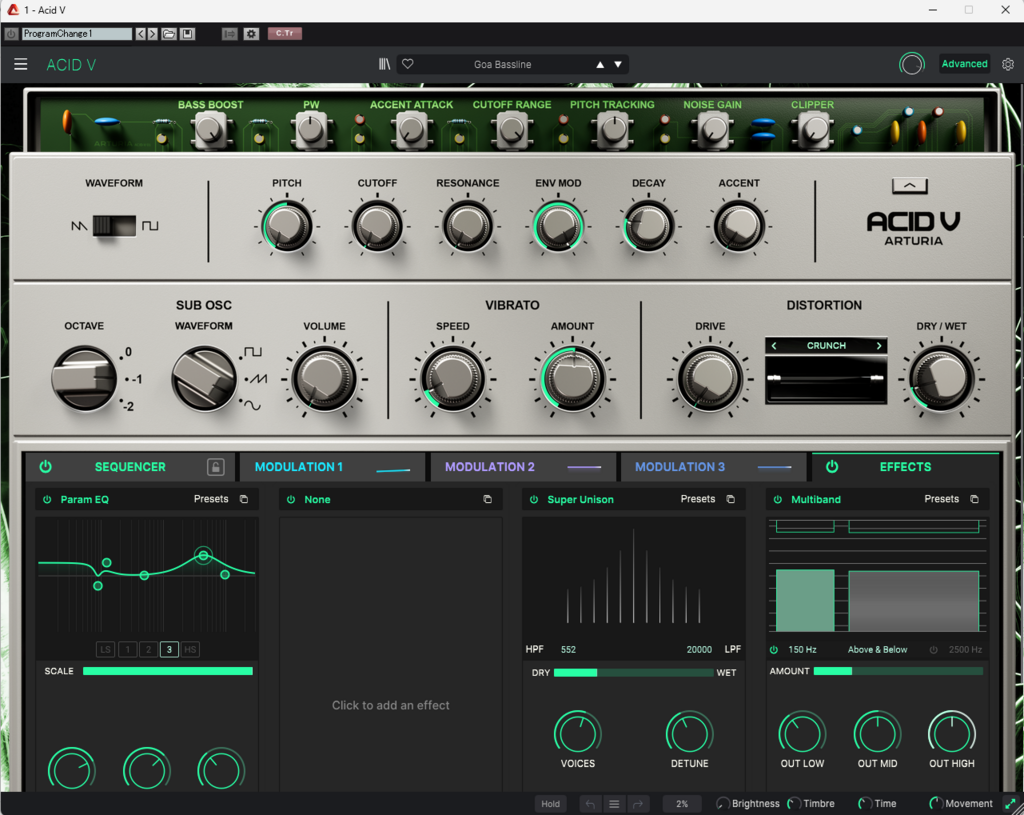1024x815 pixels.
Task: Click the MIDI routing arrow icon in host bar
Action: pyautogui.click(x=229, y=33)
